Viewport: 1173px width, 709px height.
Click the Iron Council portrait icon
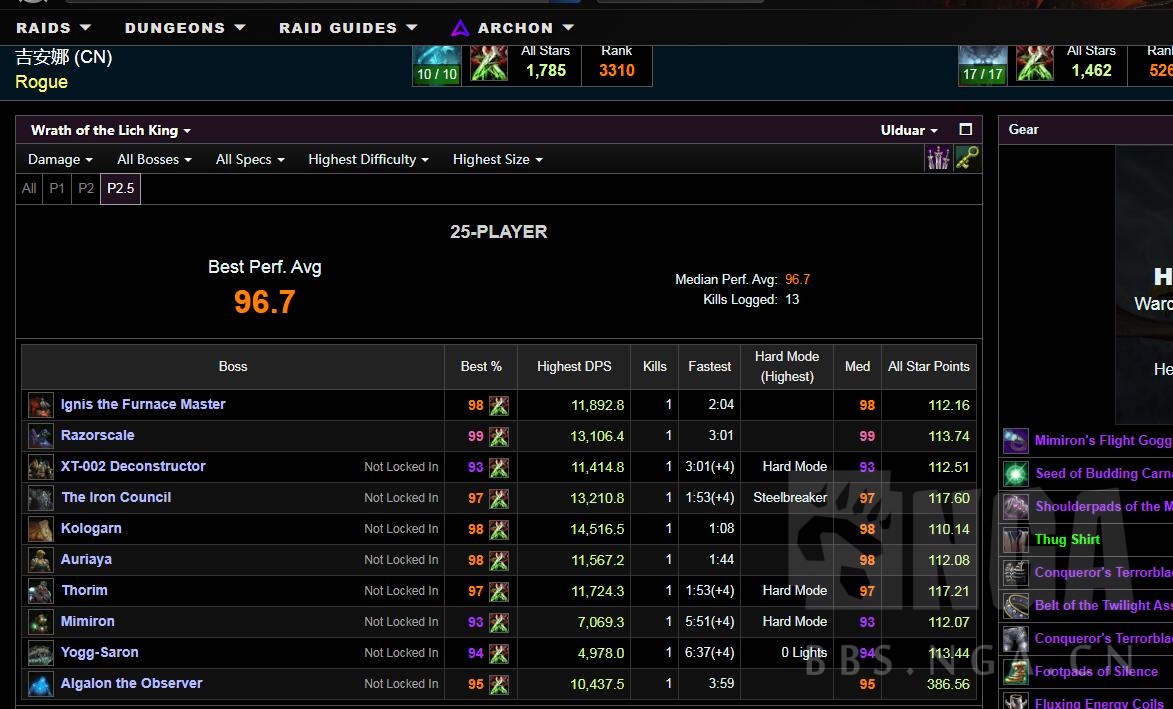[40, 498]
